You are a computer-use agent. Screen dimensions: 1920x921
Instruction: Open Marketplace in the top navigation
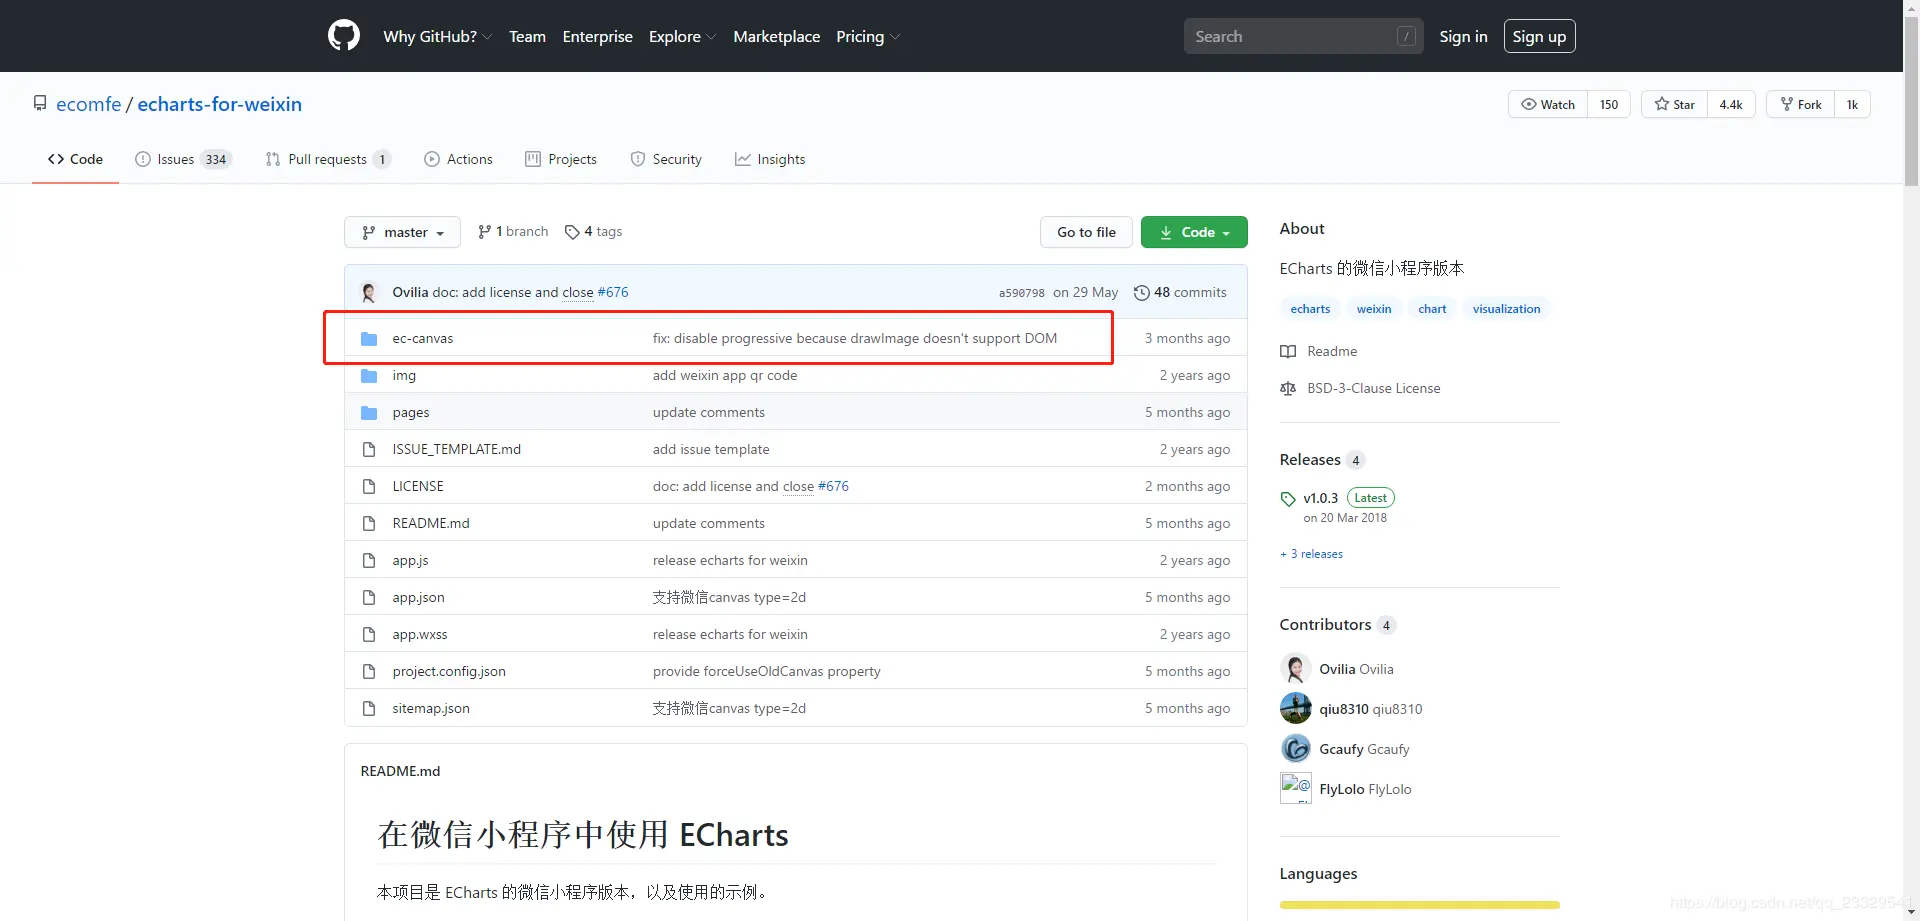point(777,37)
